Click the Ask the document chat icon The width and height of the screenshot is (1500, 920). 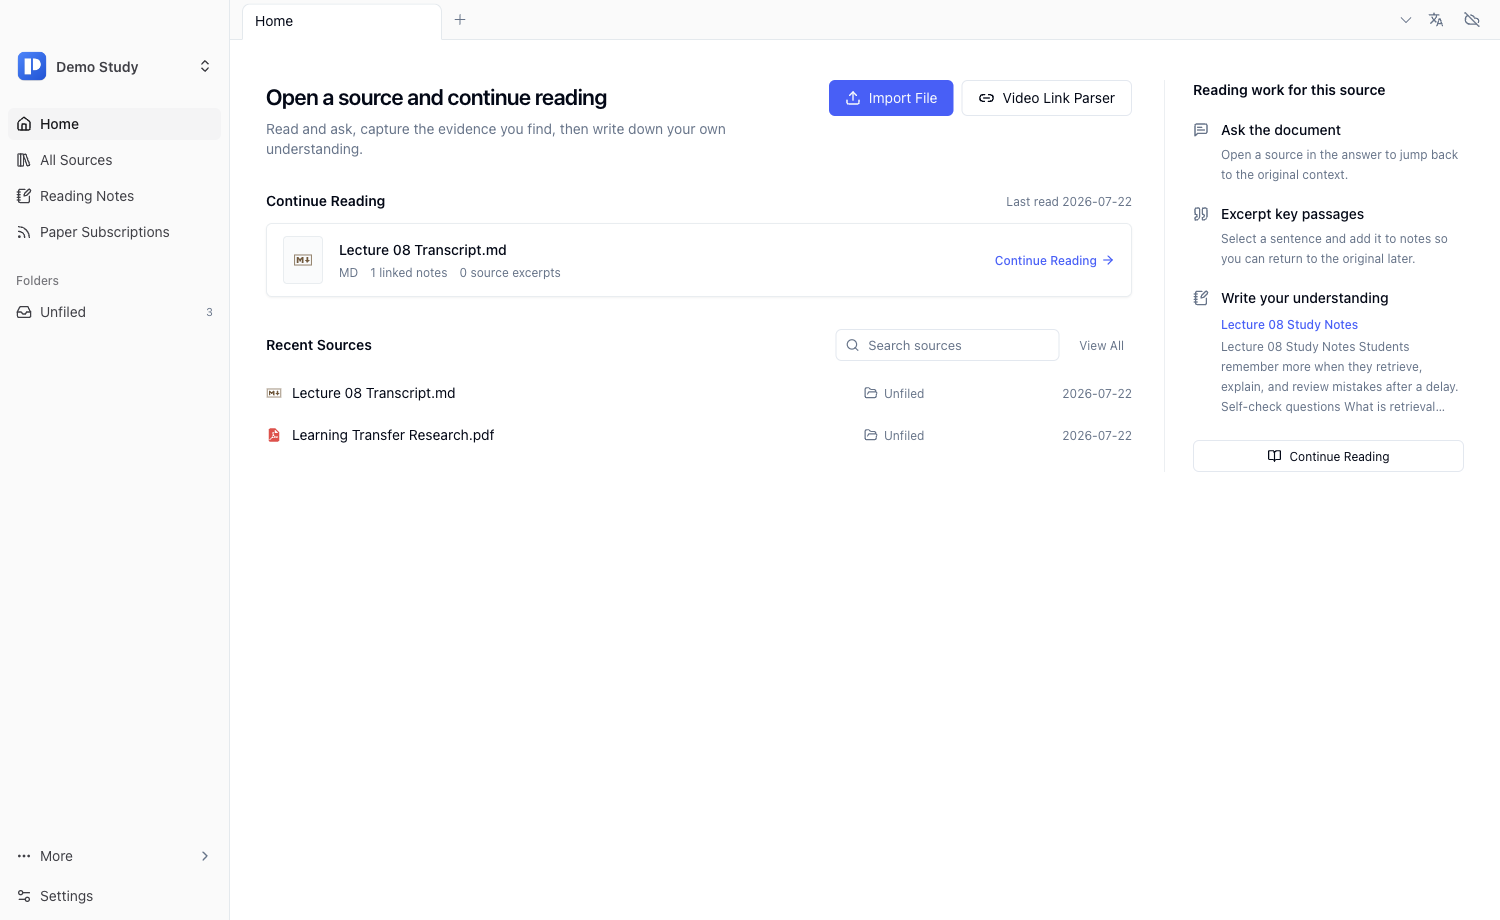[x=1201, y=130]
